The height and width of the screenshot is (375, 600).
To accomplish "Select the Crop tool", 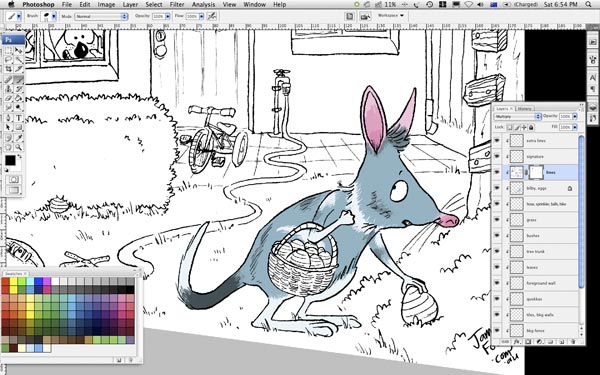I will click(x=8, y=69).
